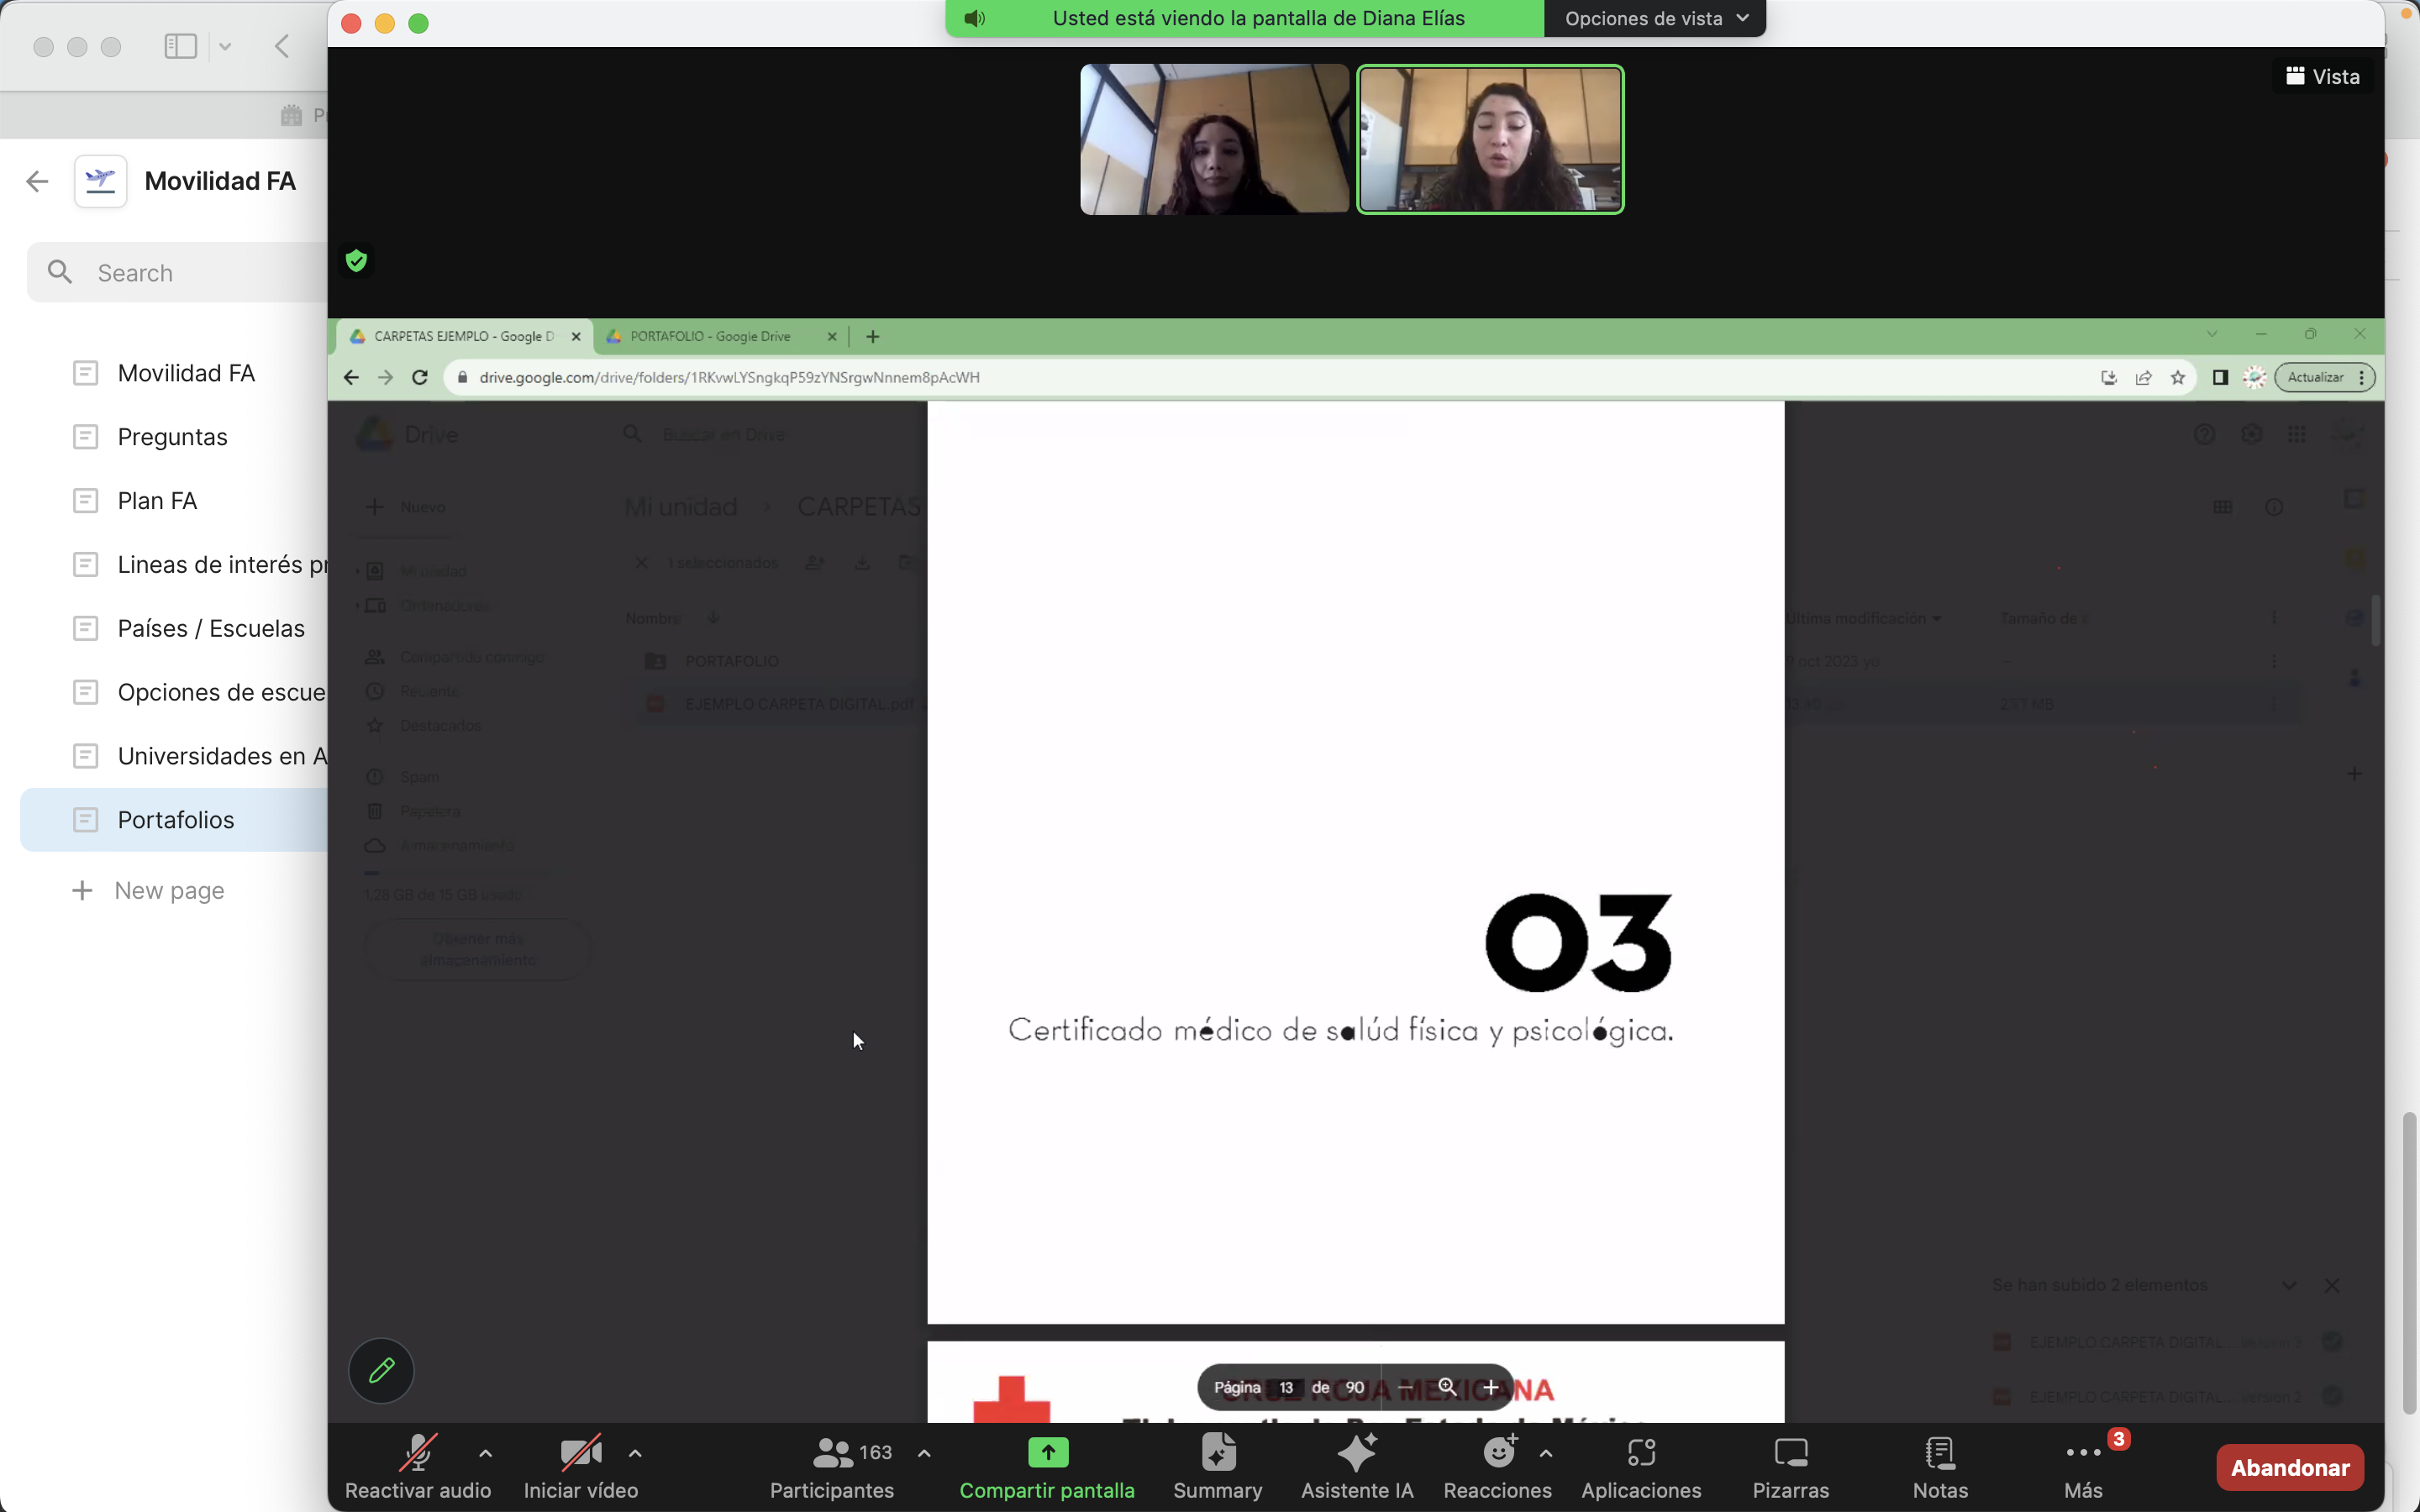
Task: Open the Summary tool in Zoom toolbar
Action: point(1217,1465)
